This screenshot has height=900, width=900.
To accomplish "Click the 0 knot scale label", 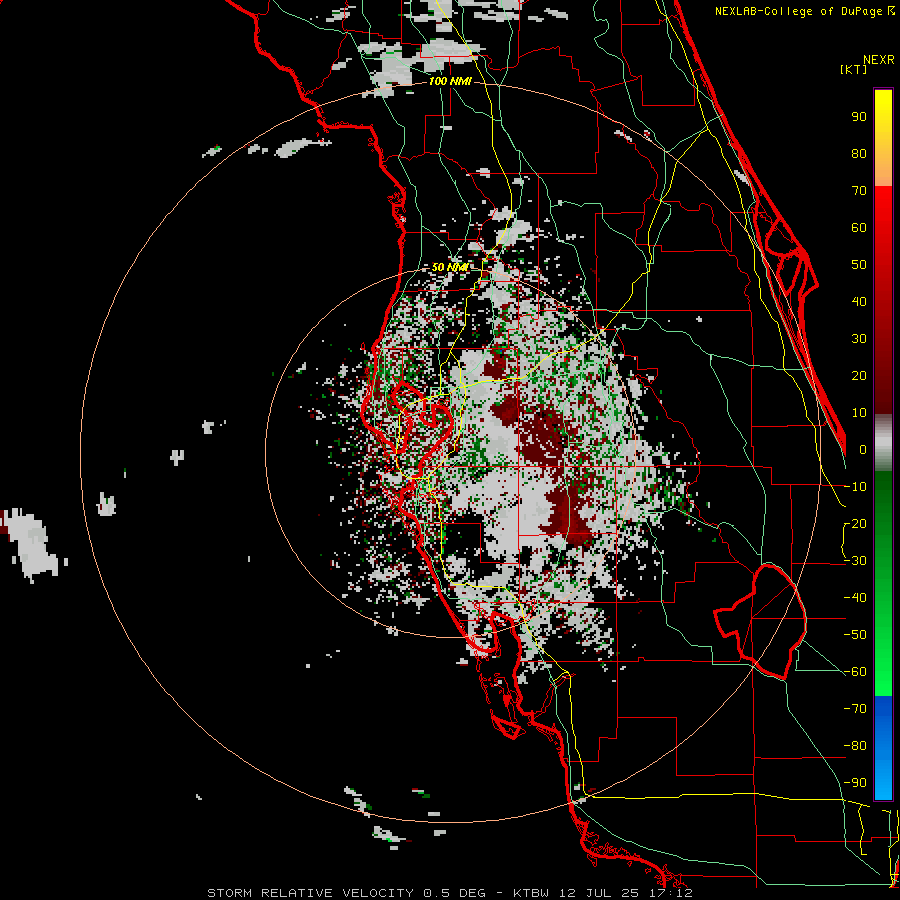I will click(x=863, y=449).
